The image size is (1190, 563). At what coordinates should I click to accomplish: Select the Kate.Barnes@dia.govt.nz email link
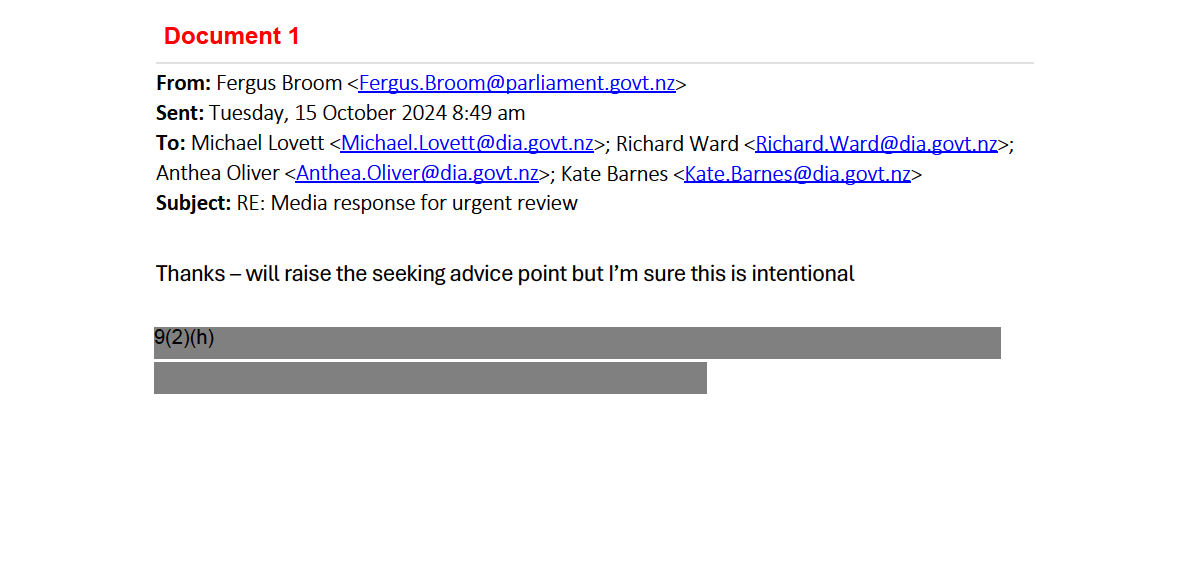797,173
